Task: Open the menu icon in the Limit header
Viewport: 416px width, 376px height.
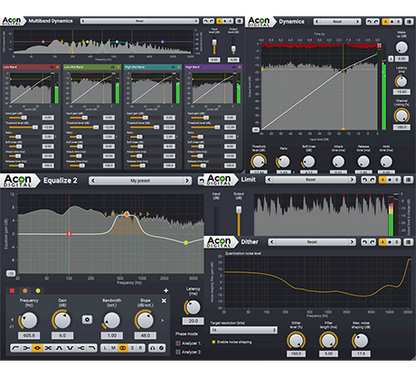Action: (408, 180)
